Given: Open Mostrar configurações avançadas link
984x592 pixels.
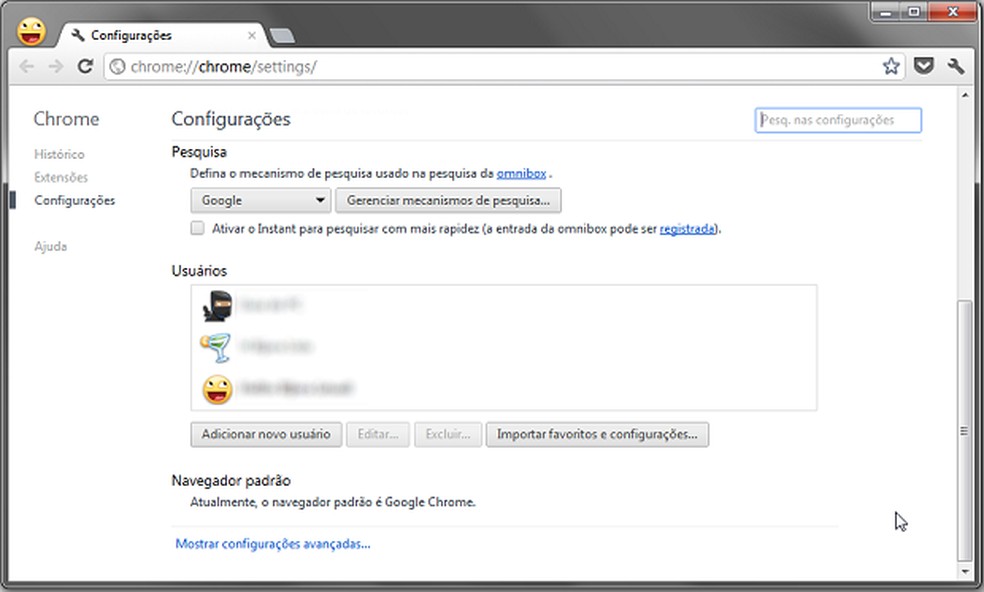Looking at the screenshot, I should 271,543.
